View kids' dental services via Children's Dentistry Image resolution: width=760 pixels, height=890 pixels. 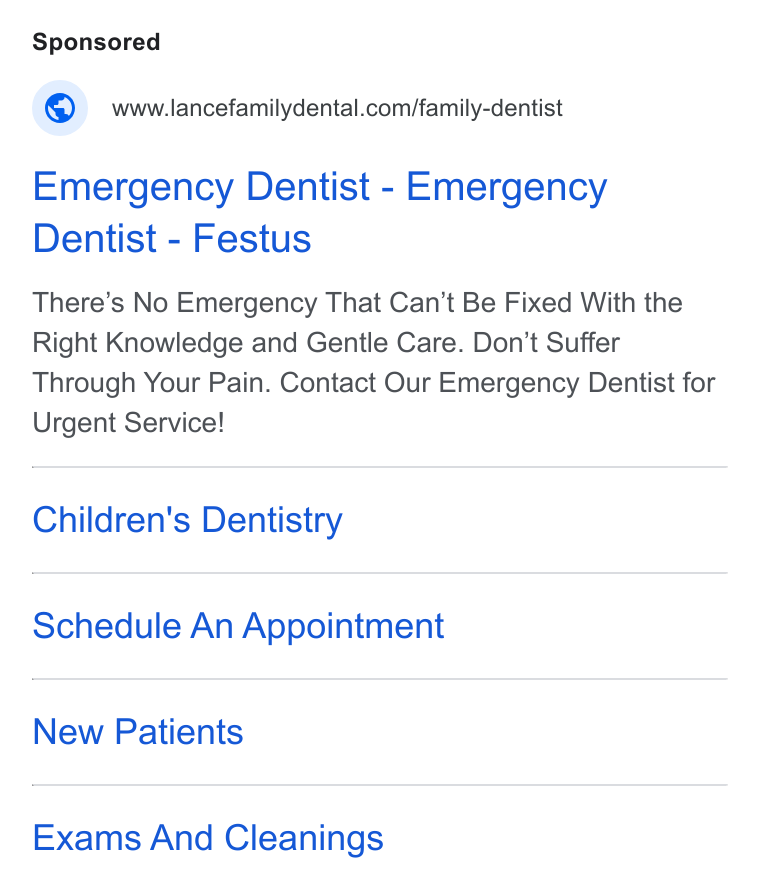pyautogui.click(x=187, y=520)
